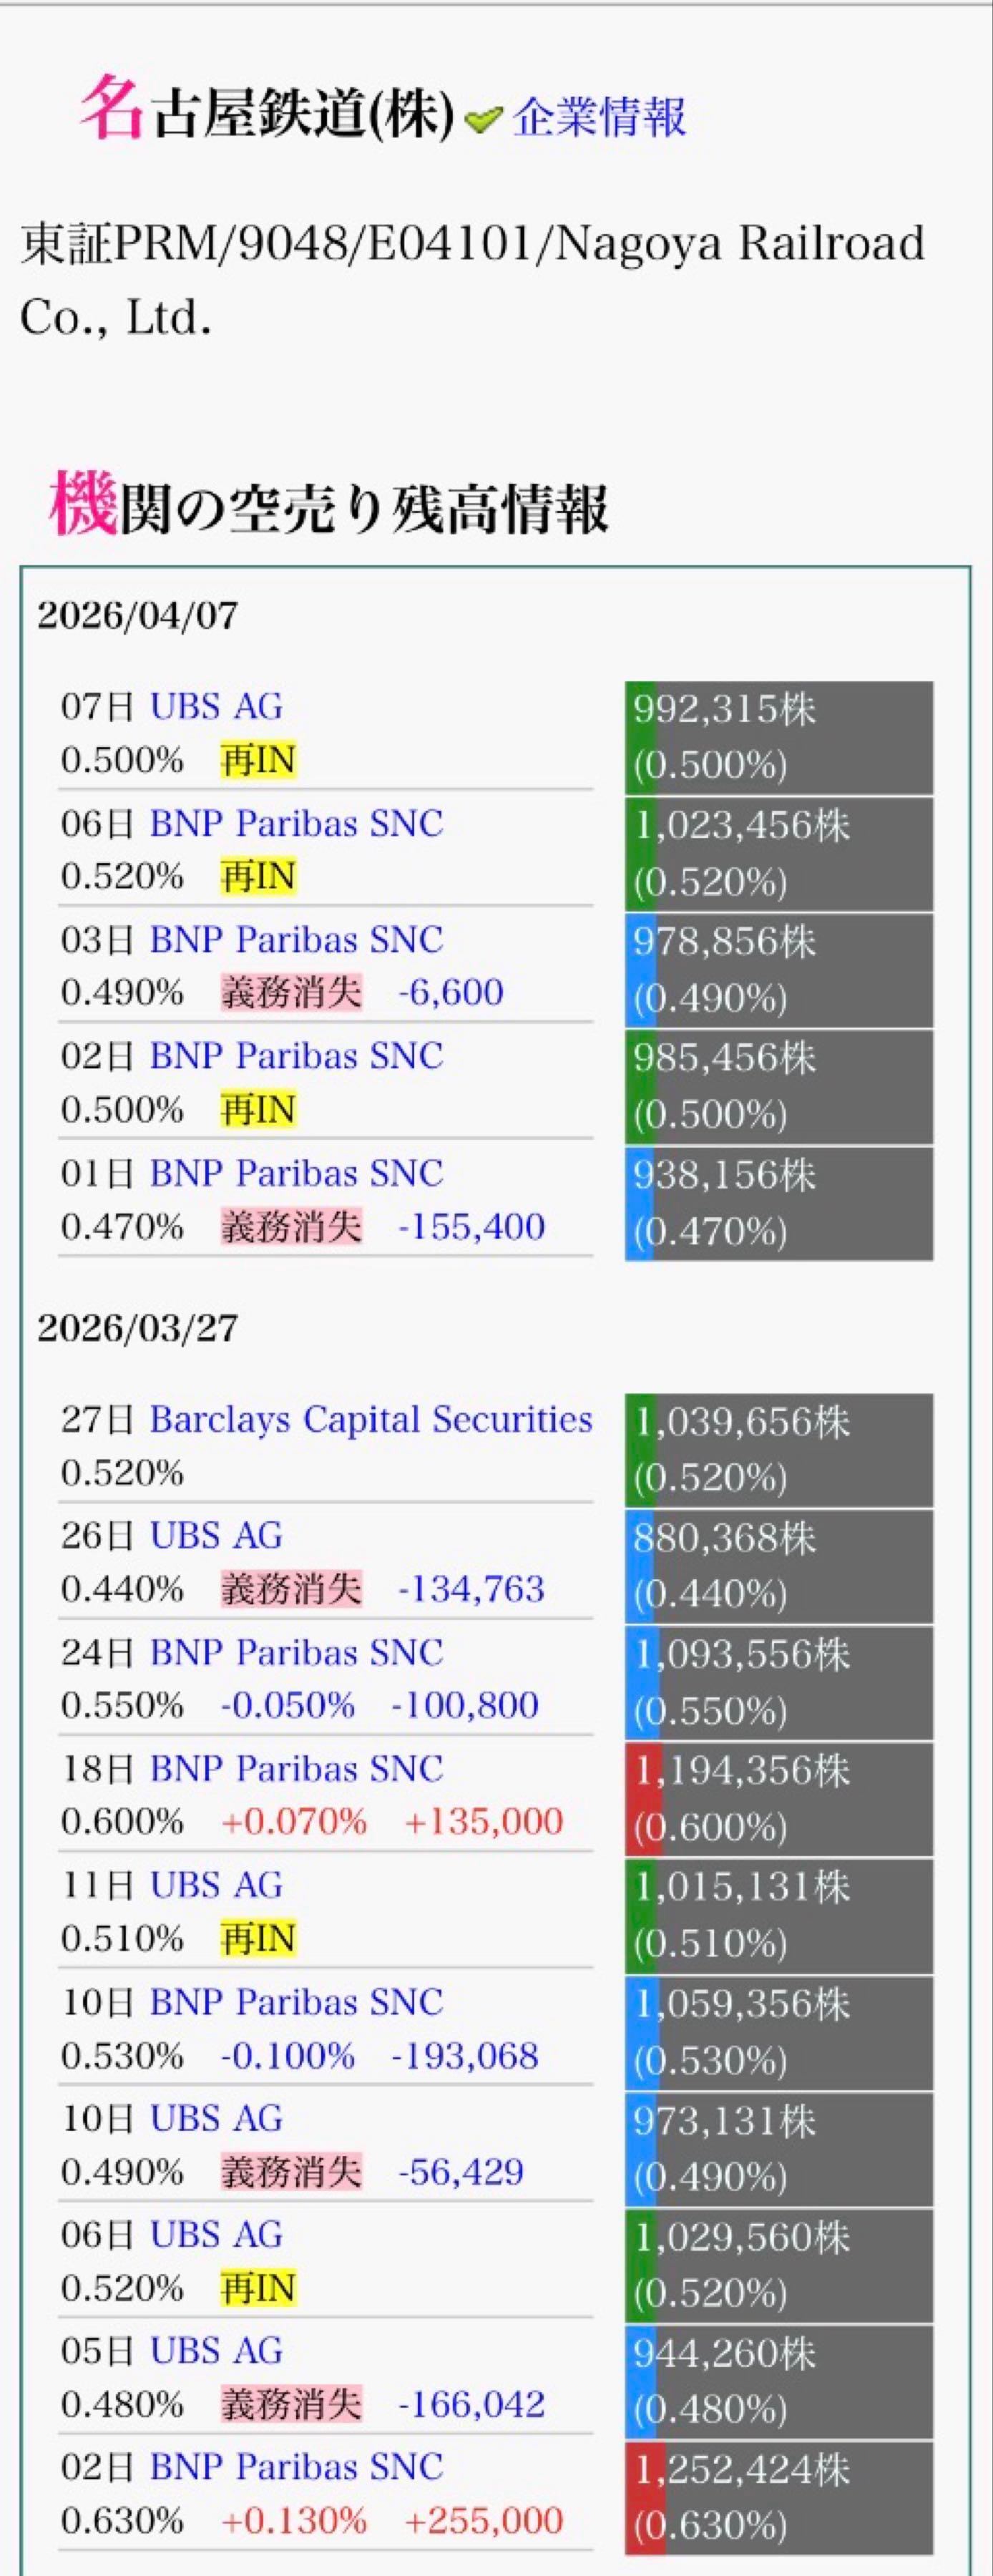993x2576 pixels.
Task: Select BNP Paribas SNC entry on 24日
Action: point(296,1652)
